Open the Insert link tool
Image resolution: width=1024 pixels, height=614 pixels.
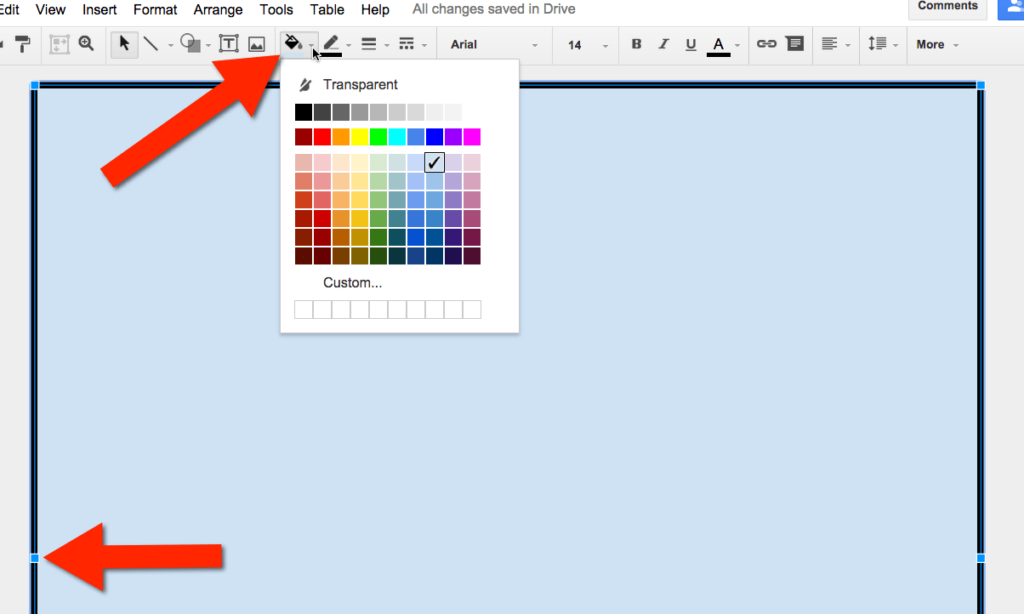(x=766, y=44)
